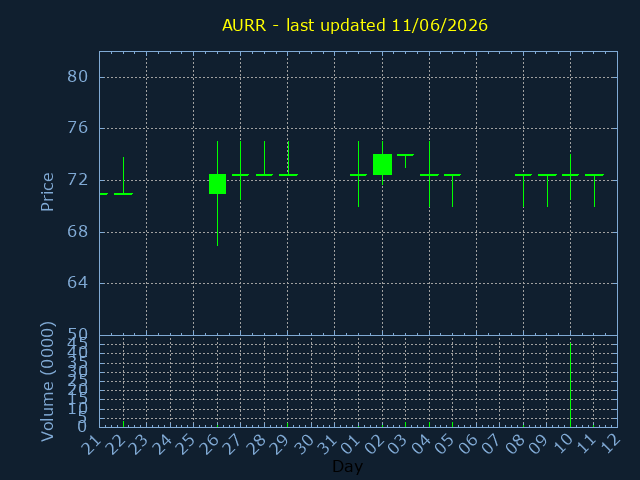
Task: Click the day 27 price candlestick
Action: point(240,171)
